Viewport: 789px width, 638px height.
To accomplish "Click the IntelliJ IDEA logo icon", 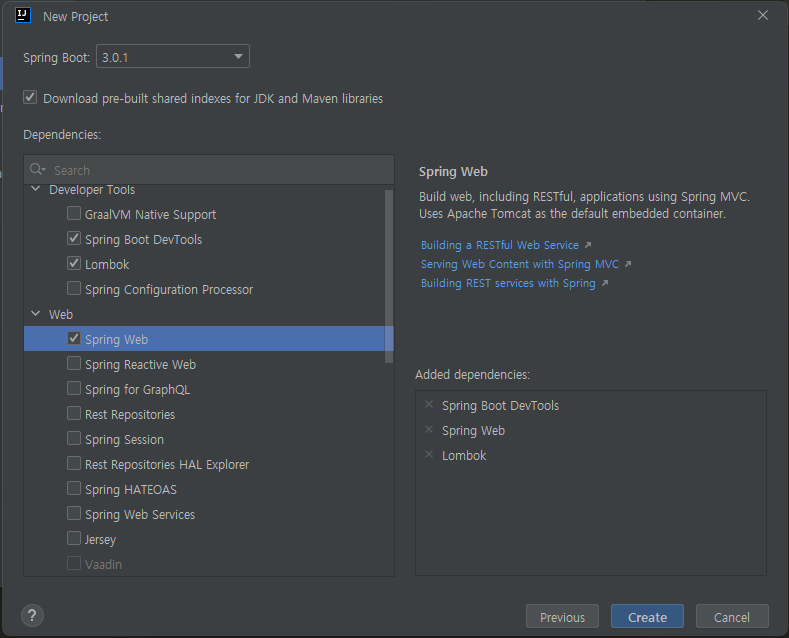I will tap(23, 16).
